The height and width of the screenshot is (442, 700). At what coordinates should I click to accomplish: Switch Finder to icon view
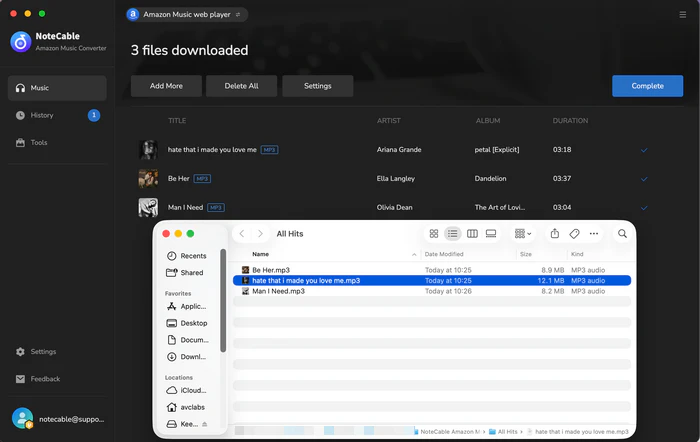pos(433,234)
